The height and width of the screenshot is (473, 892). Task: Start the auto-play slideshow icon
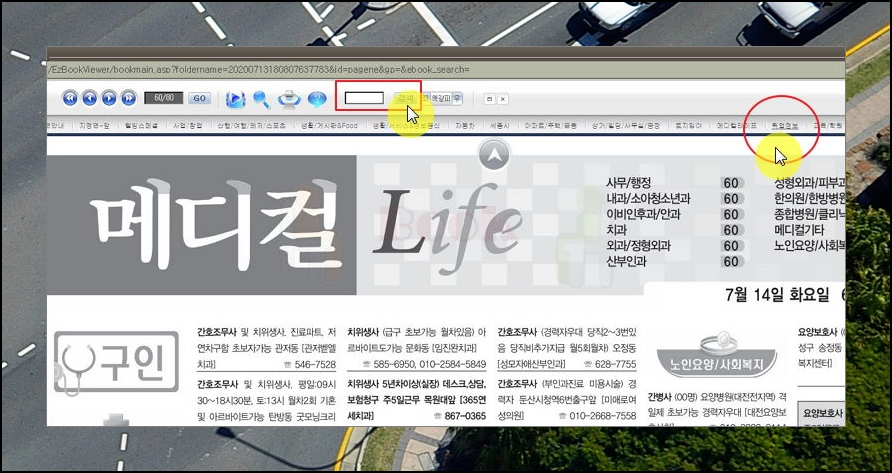pos(235,99)
